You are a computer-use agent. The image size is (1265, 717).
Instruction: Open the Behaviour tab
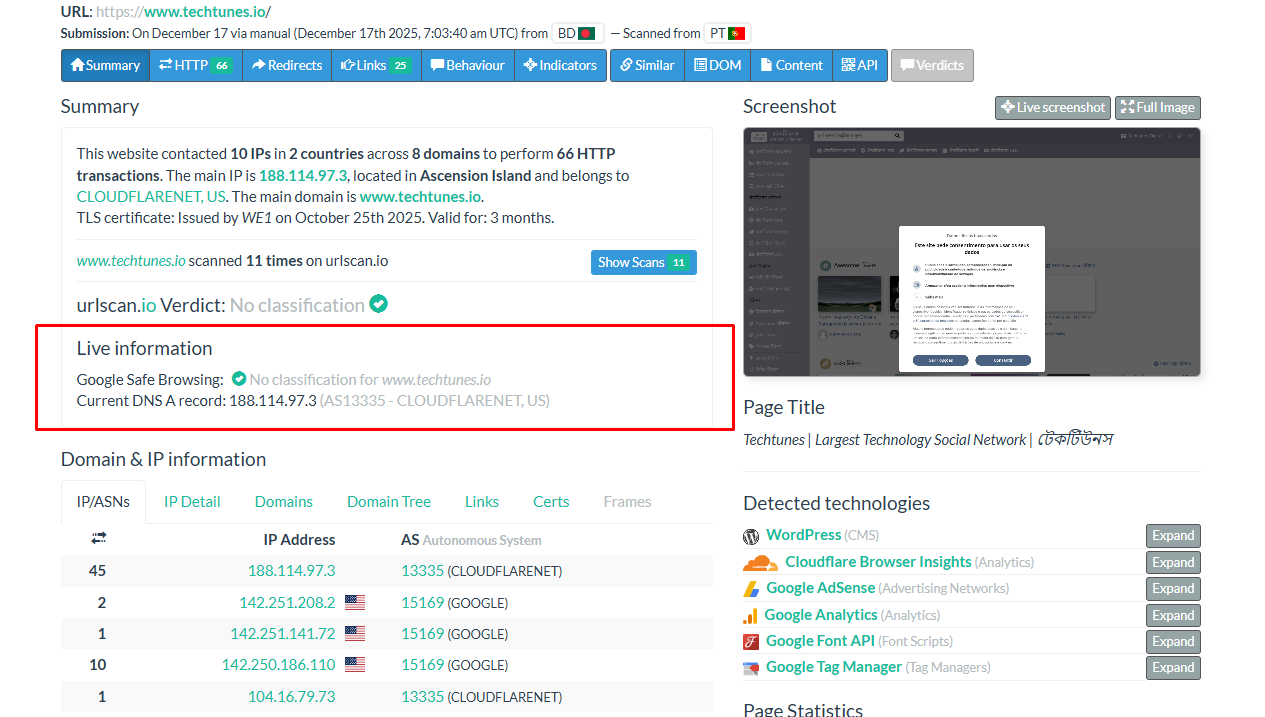click(x=468, y=65)
